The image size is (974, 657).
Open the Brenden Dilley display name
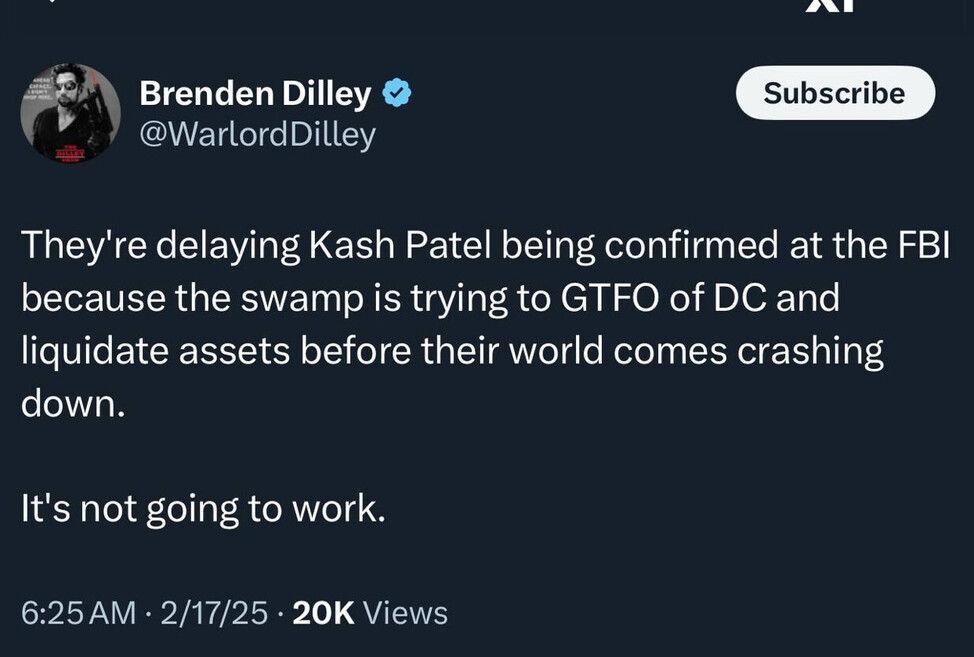click(255, 94)
